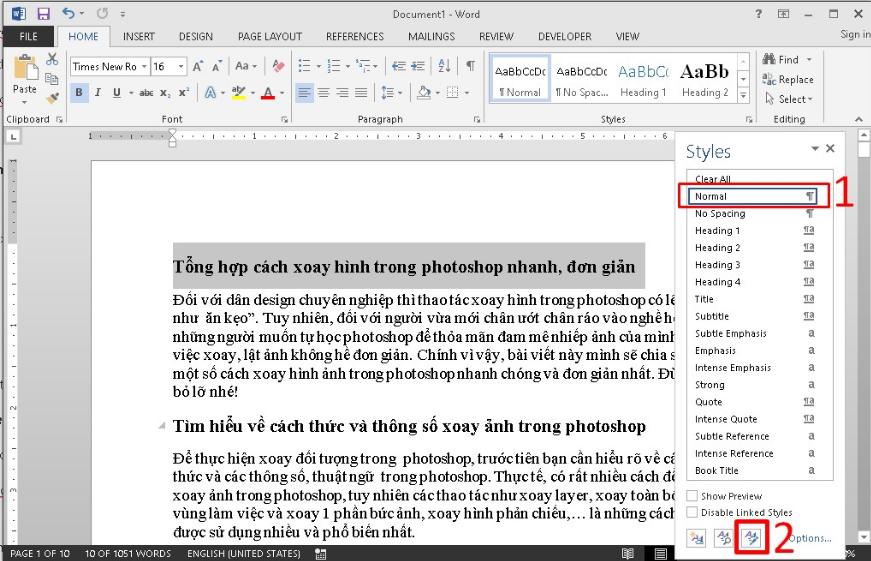
Task: Toggle Italic formatting in the ribbon
Action: pos(98,93)
